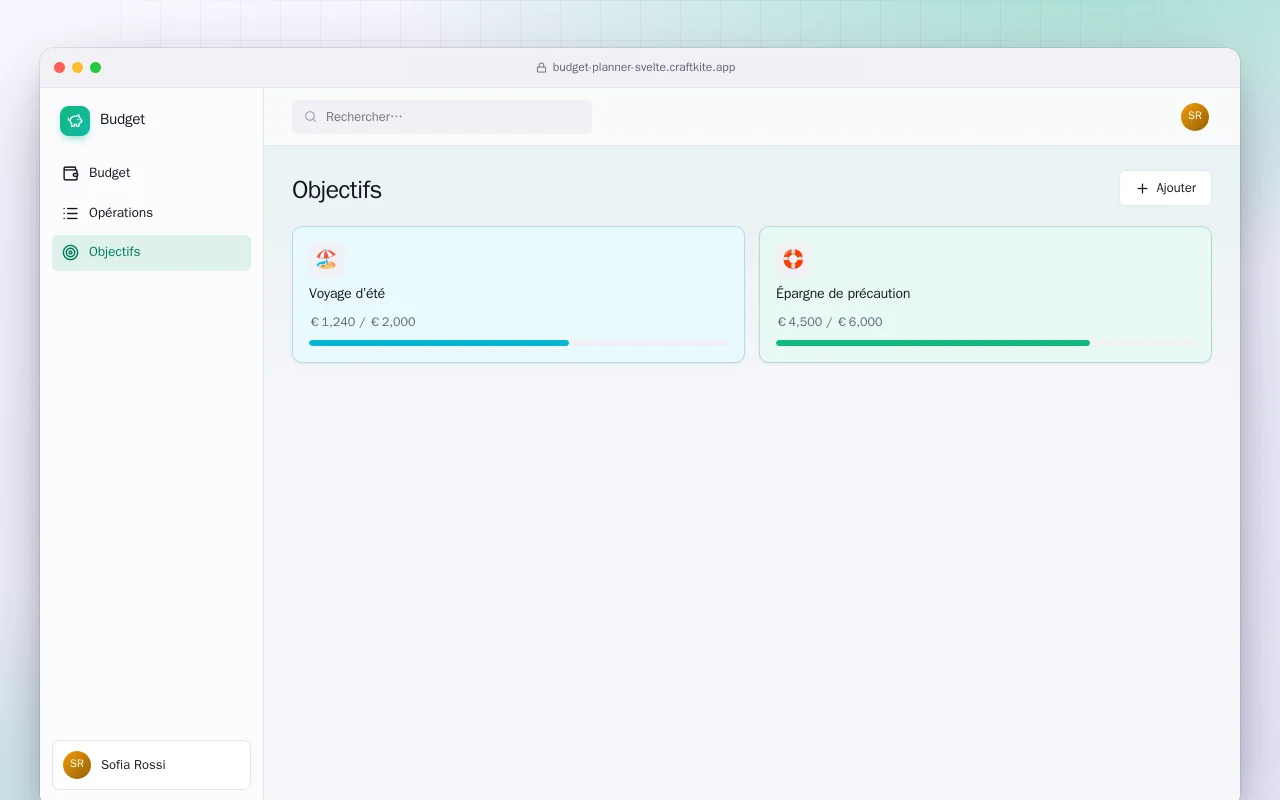Click the lock icon in the address bar
This screenshot has height=800, width=1280.
point(542,68)
